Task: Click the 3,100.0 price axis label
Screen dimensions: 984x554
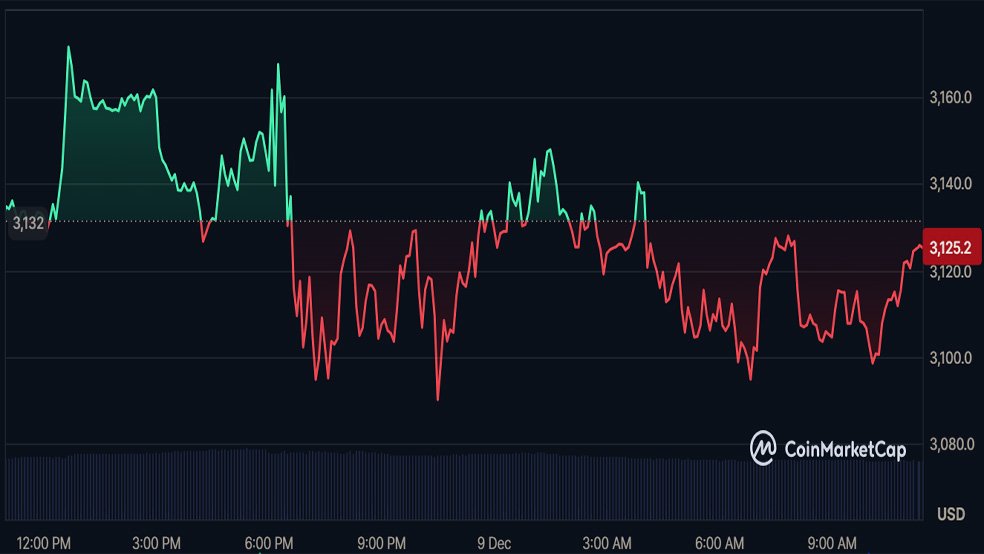Action: [951, 358]
